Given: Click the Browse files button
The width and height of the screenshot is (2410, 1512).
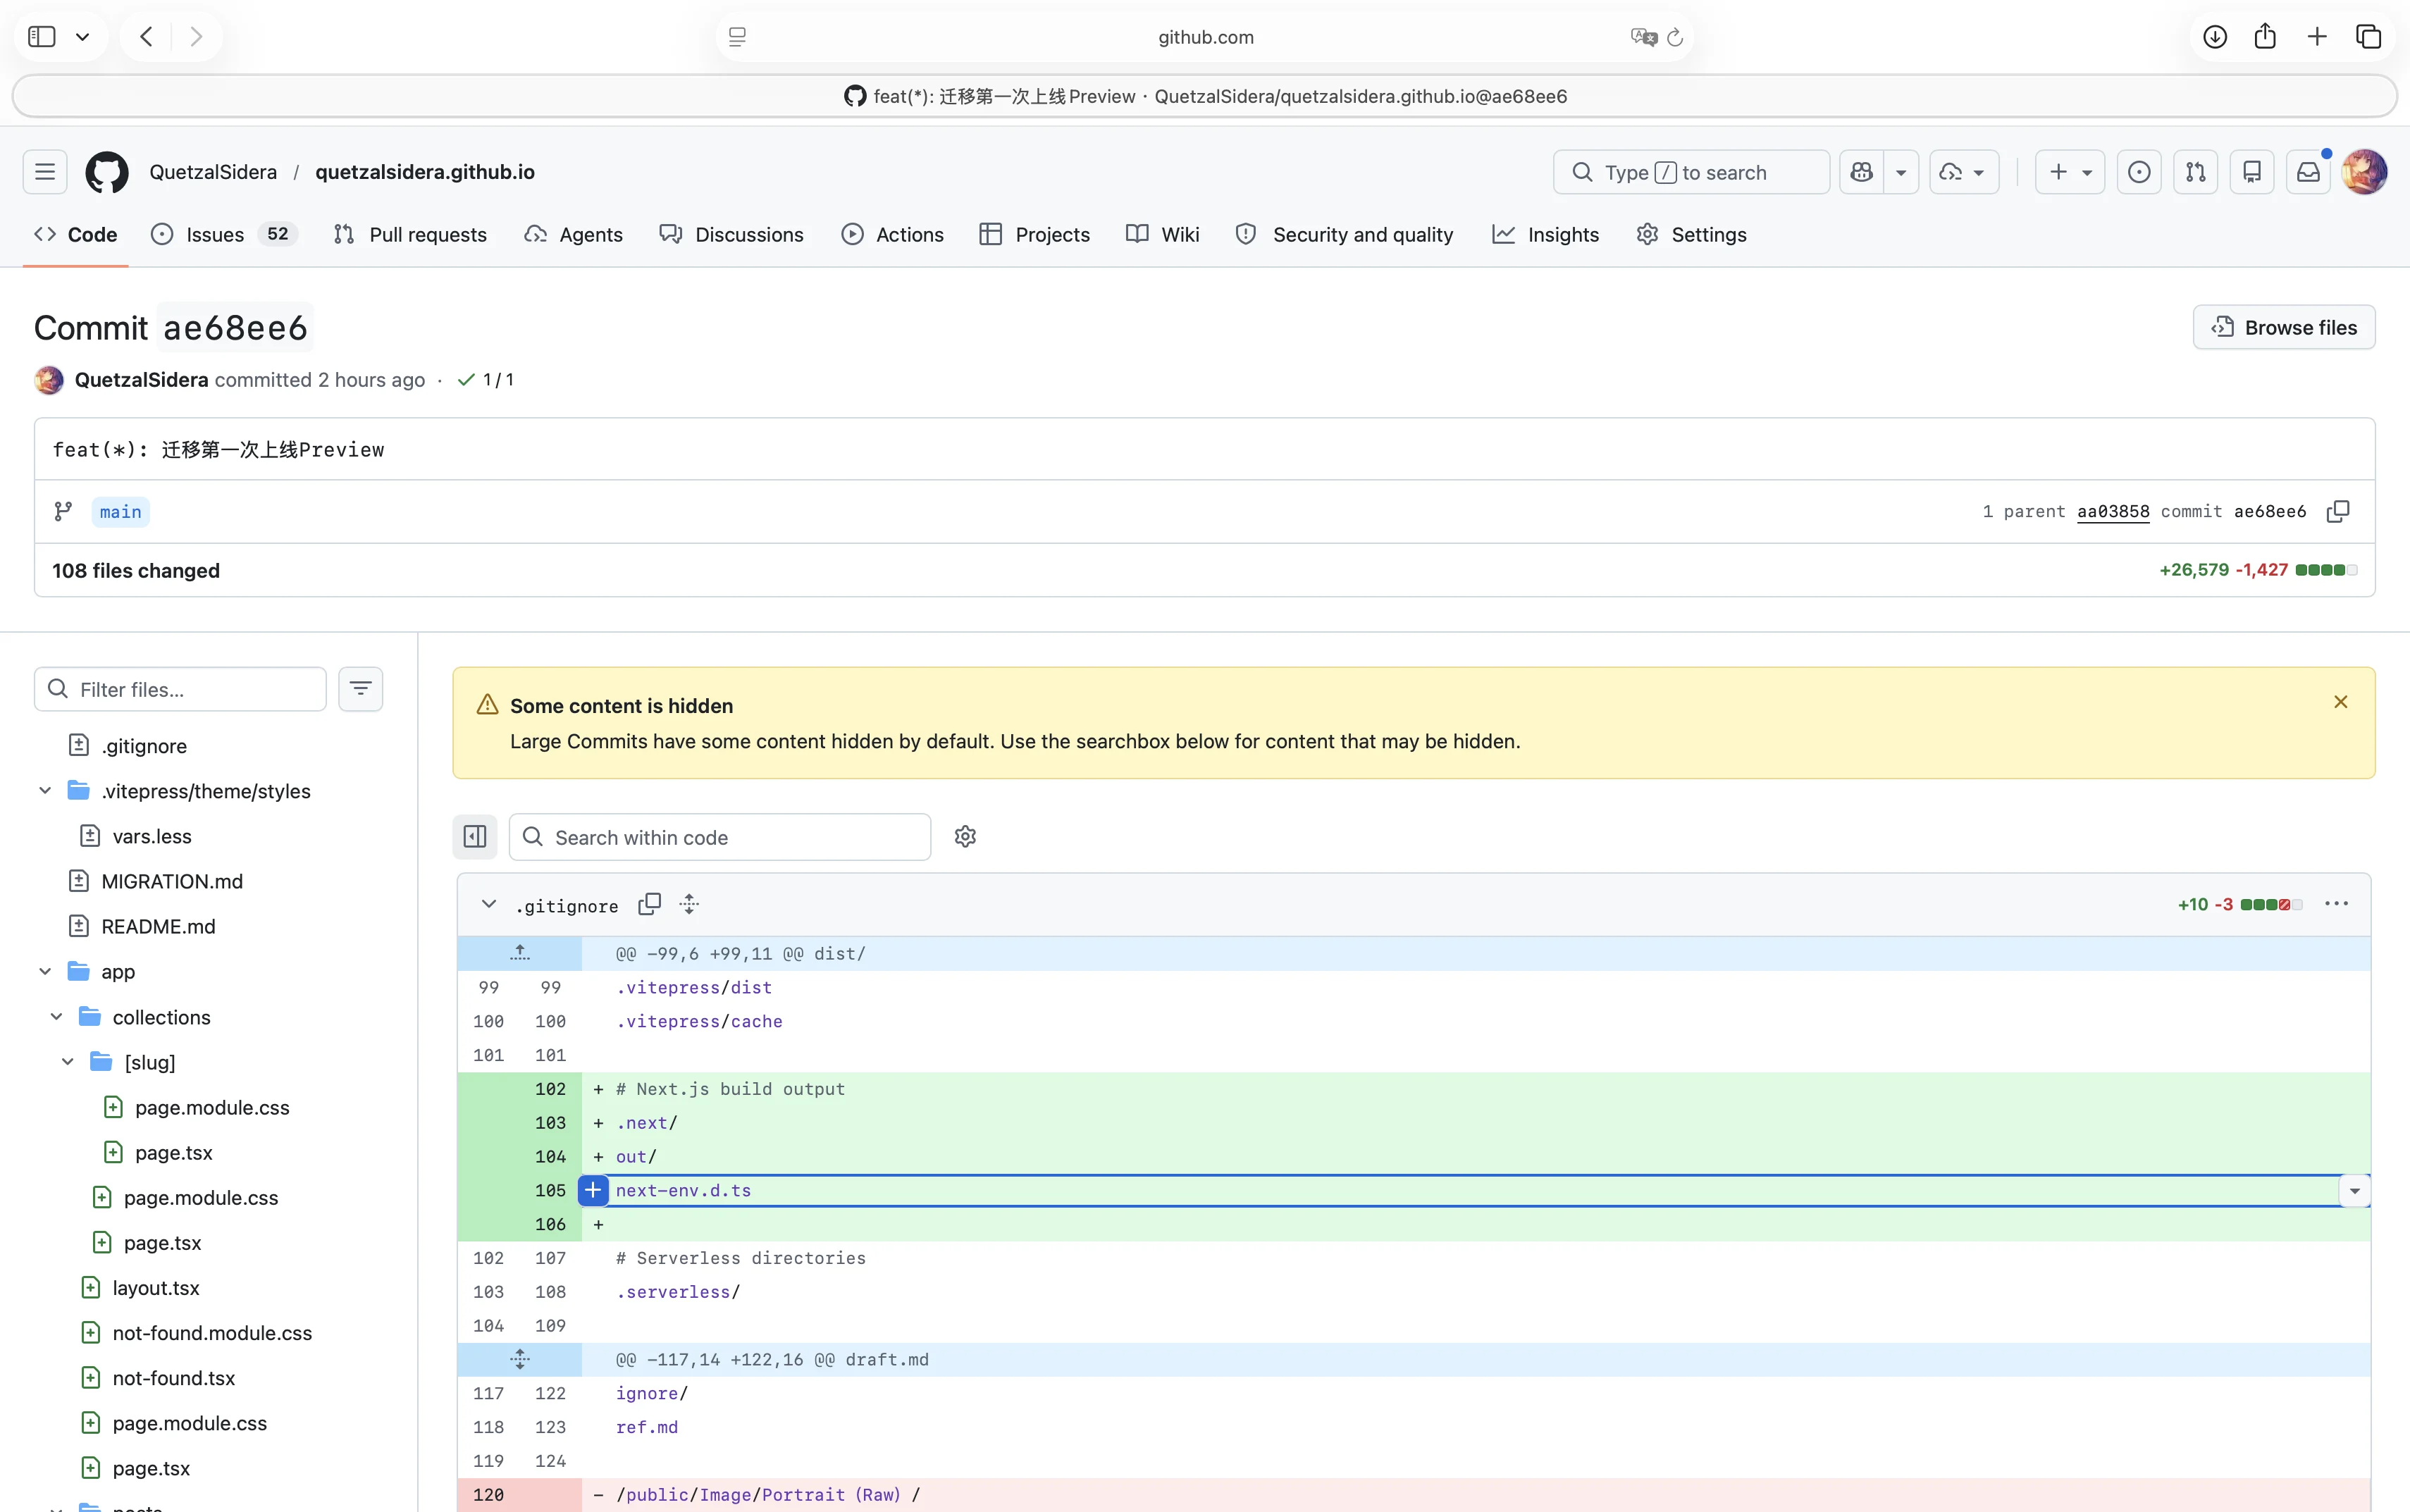Looking at the screenshot, I should pyautogui.click(x=2283, y=327).
